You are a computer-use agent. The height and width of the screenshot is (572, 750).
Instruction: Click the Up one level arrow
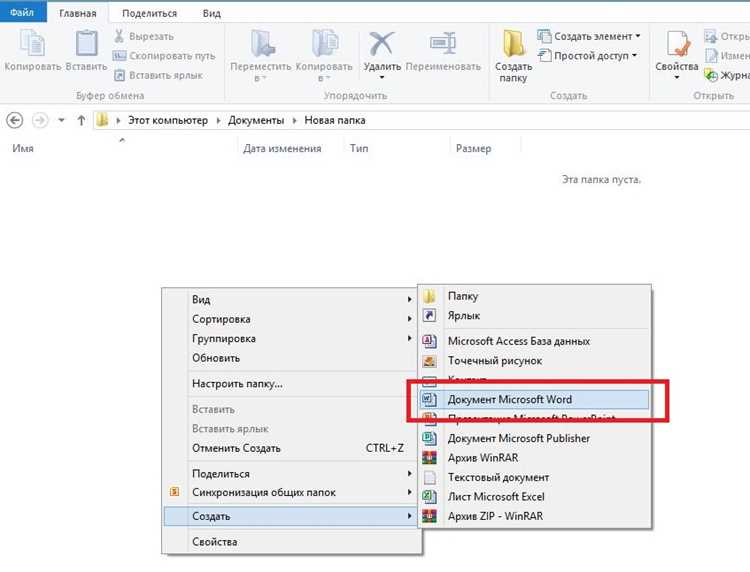81,121
